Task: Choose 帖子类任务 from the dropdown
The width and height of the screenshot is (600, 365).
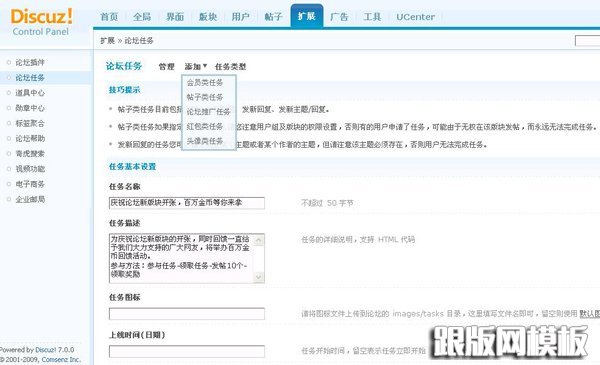Action: tap(205, 97)
